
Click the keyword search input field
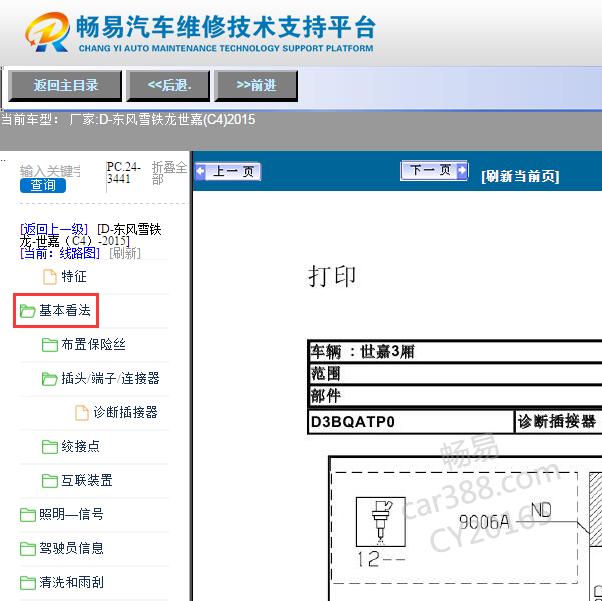pyautogui.click(x=50, y=171)
